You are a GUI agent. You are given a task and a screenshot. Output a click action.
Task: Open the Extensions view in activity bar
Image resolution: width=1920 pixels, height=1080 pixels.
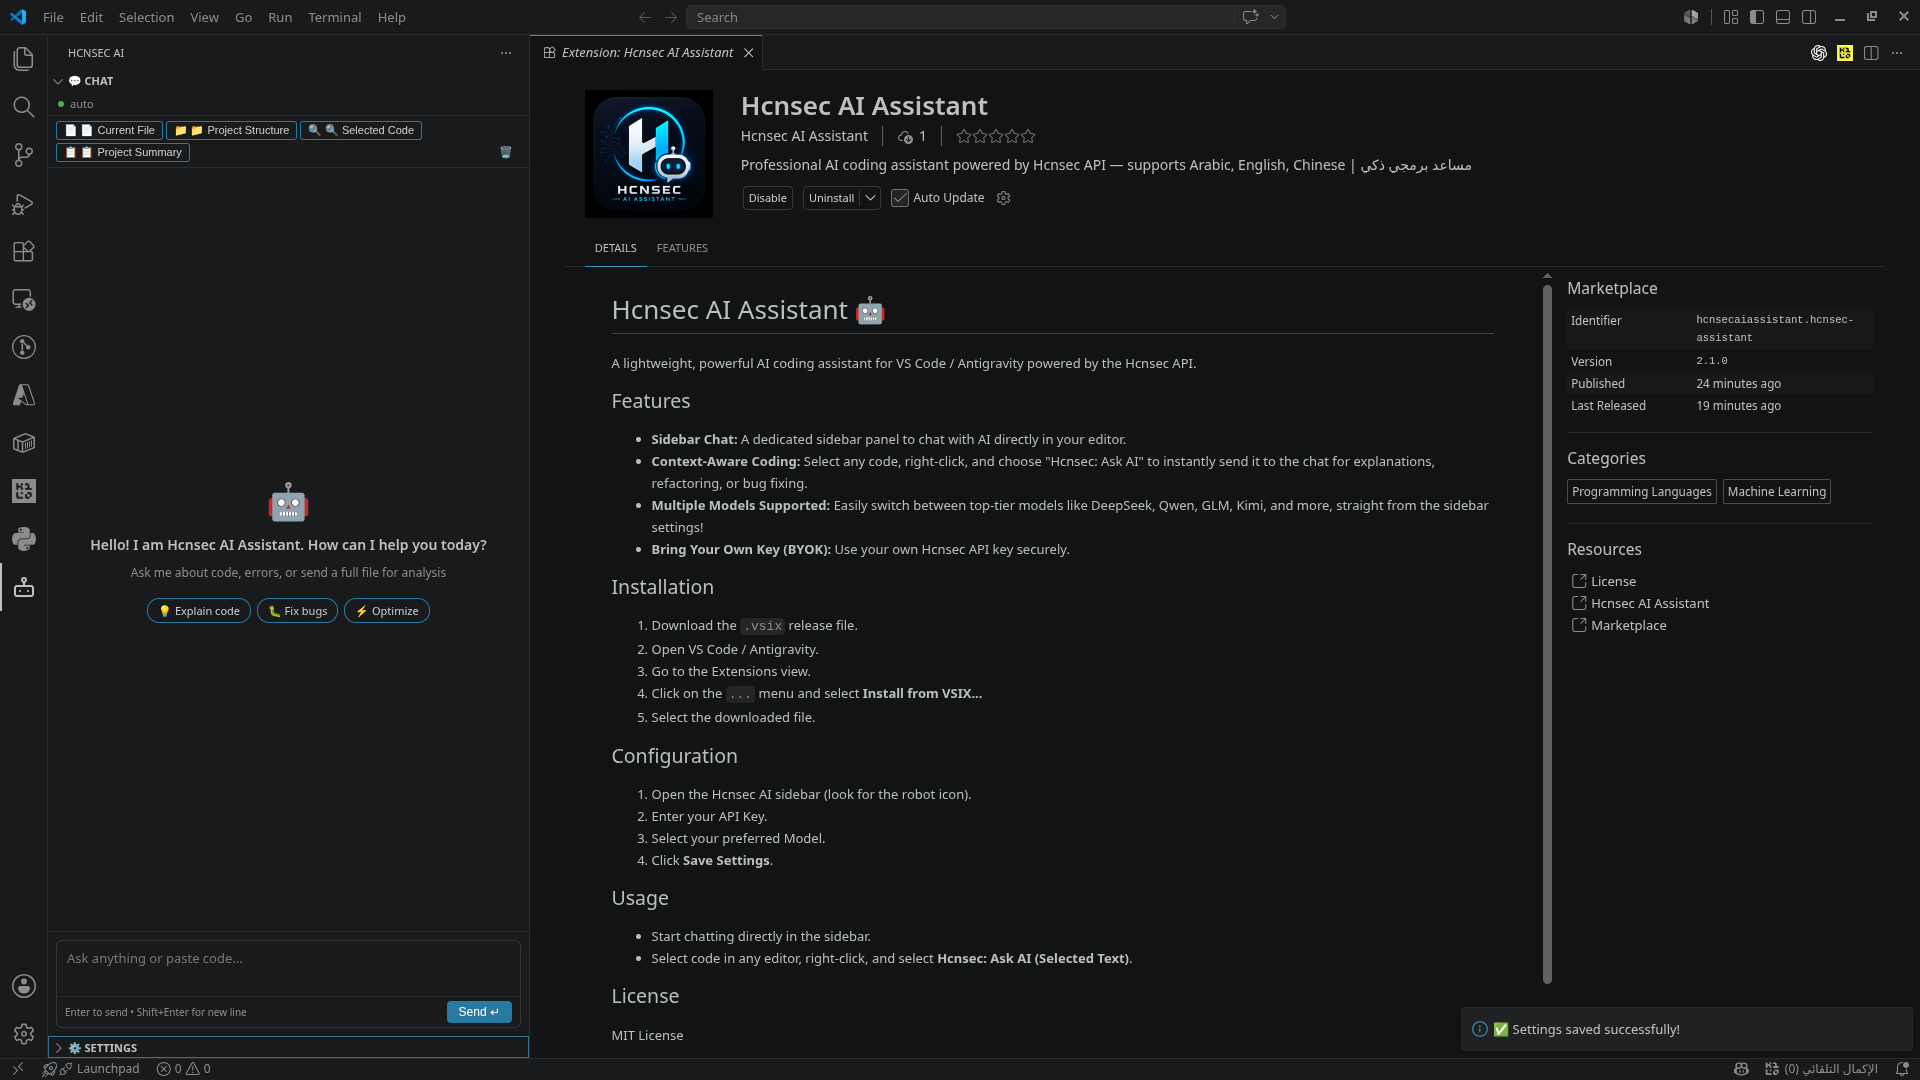click(x=24, y=251)
